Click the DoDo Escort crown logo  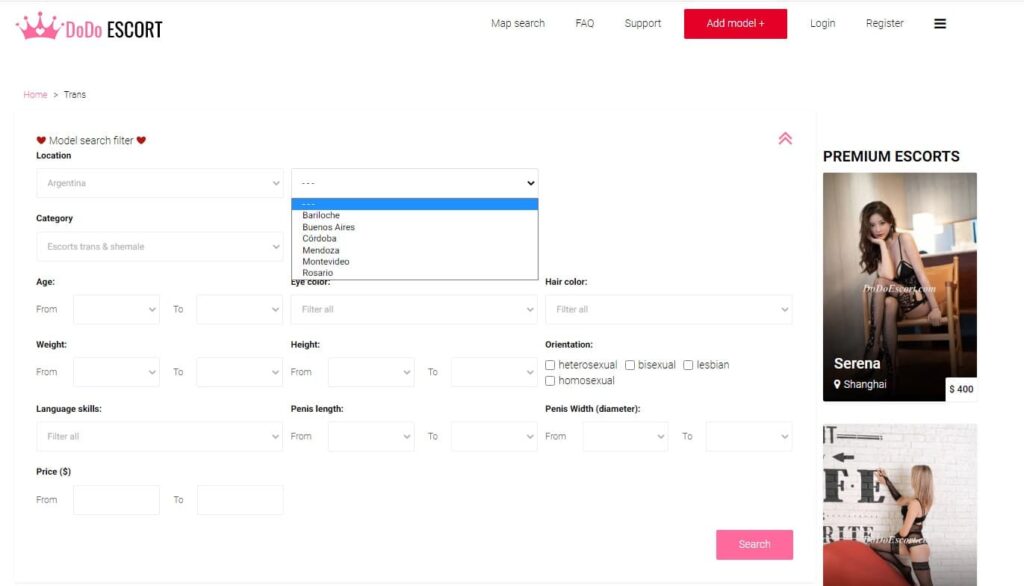click(39, 26)
